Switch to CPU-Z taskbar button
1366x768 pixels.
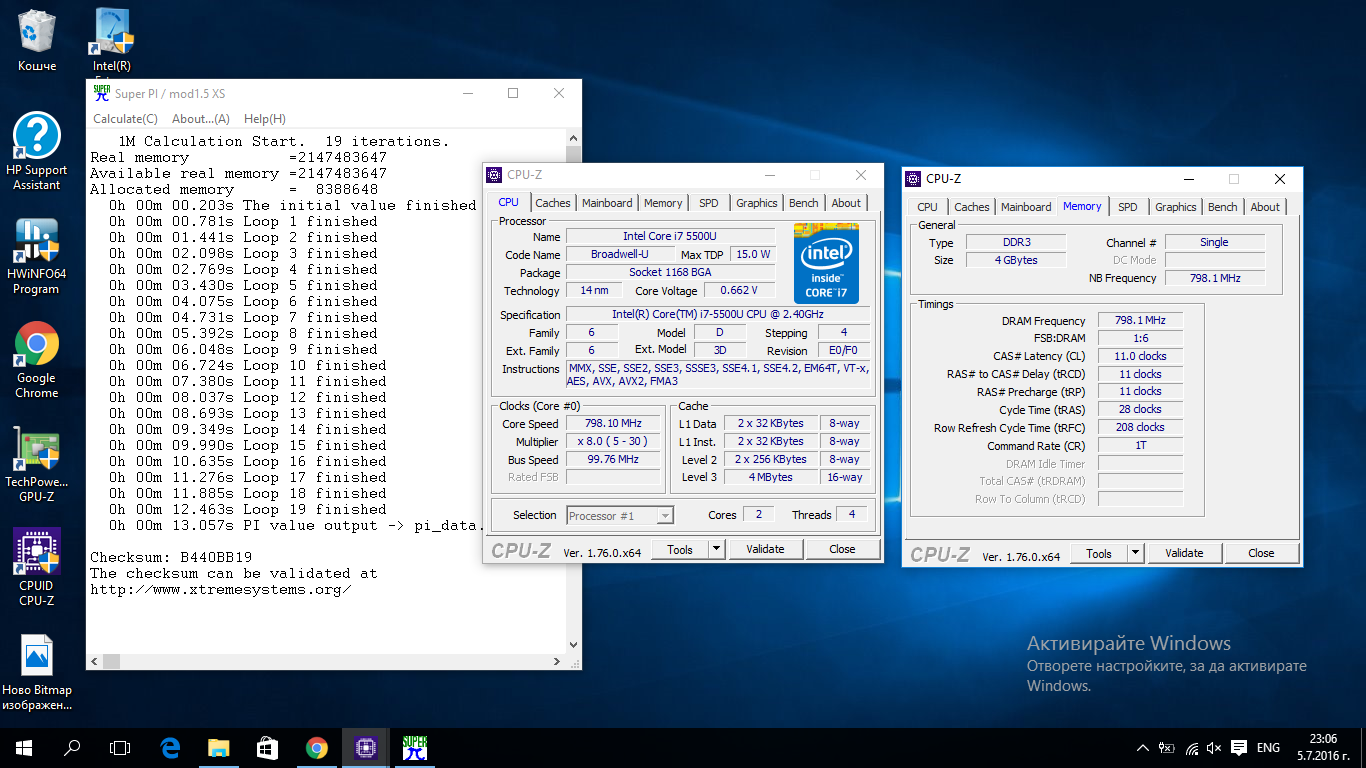point(365,748)
